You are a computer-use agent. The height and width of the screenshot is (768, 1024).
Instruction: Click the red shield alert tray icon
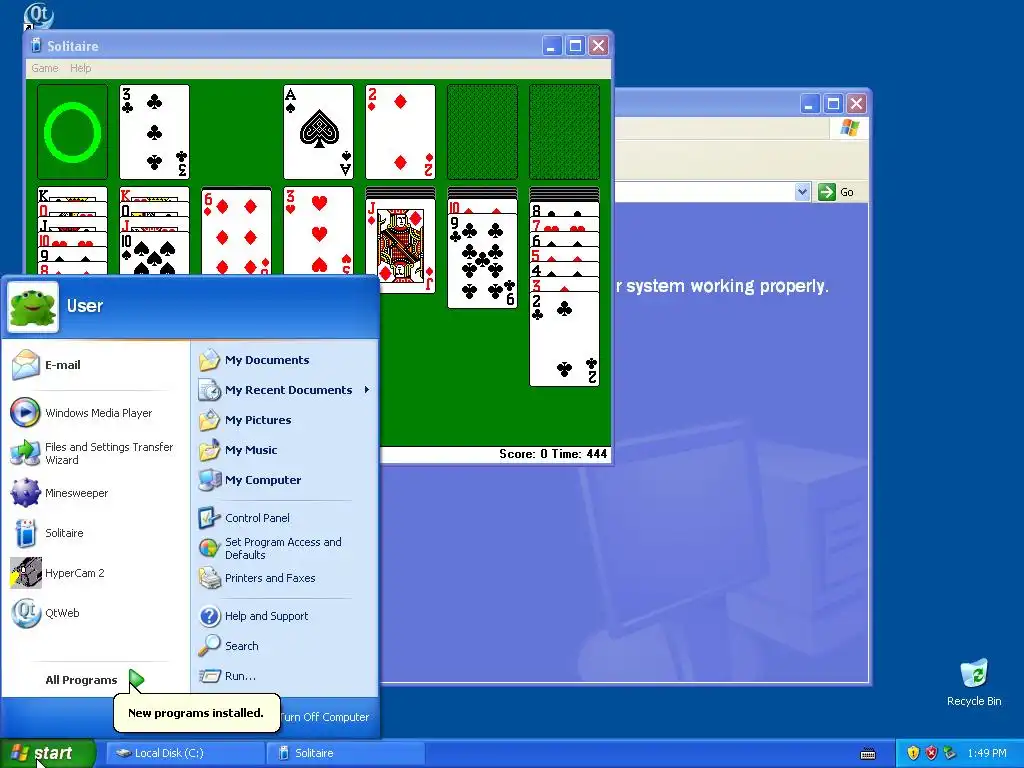(x=931, y=753)
